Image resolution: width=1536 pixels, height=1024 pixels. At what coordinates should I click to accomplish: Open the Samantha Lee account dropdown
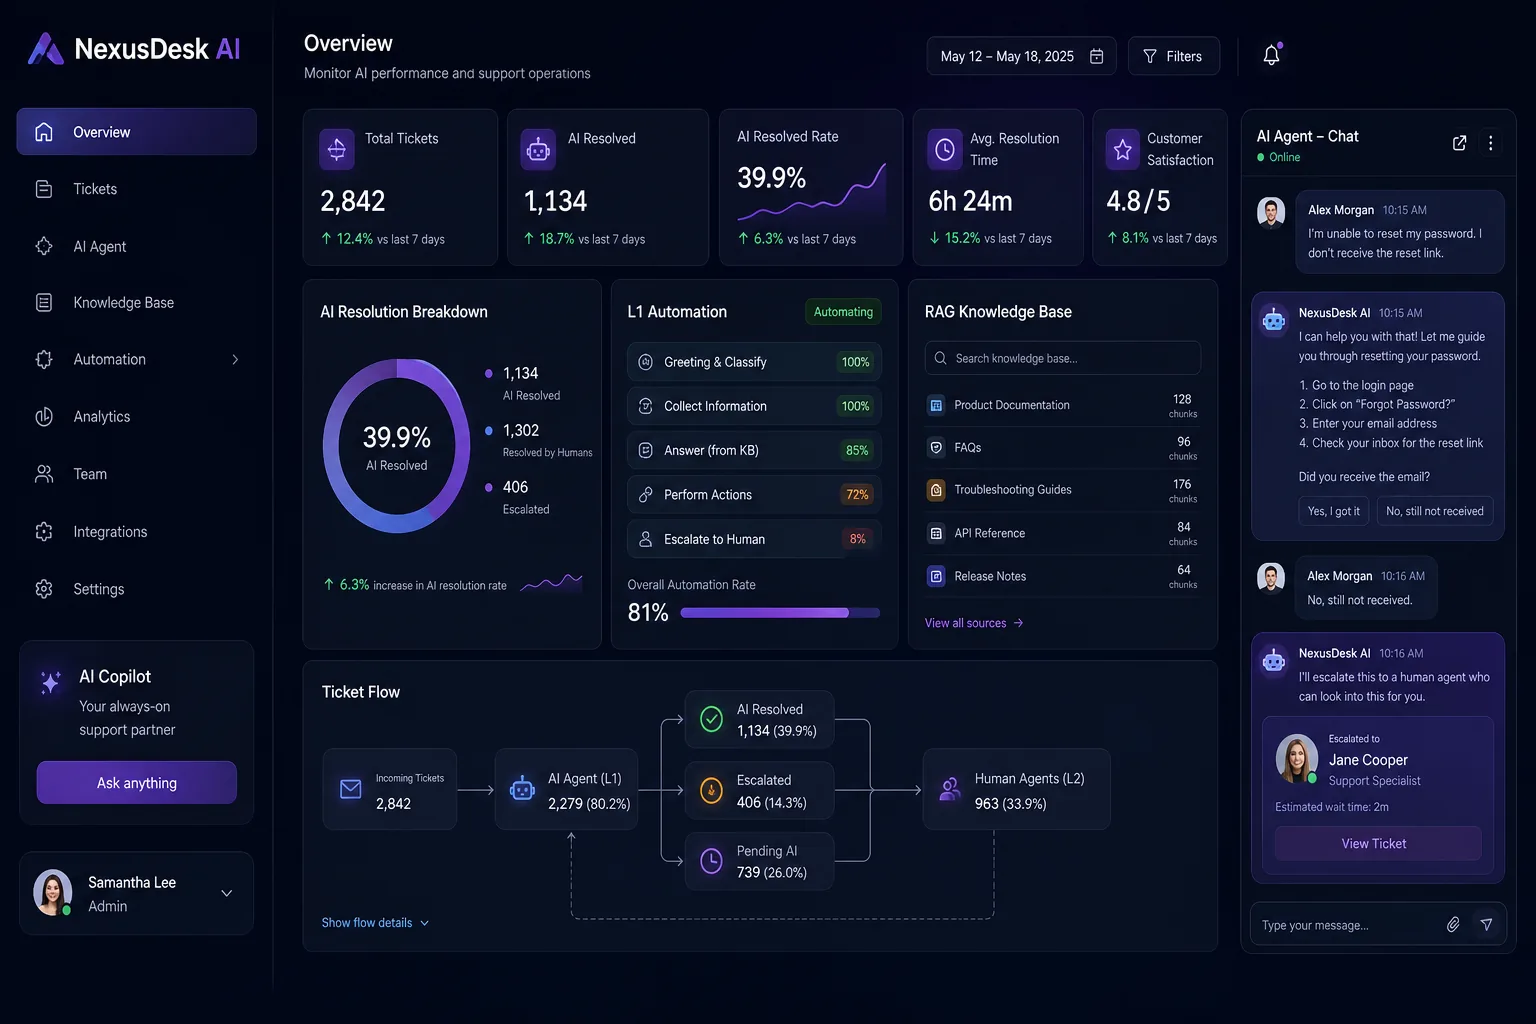click(x=227, y=893)
